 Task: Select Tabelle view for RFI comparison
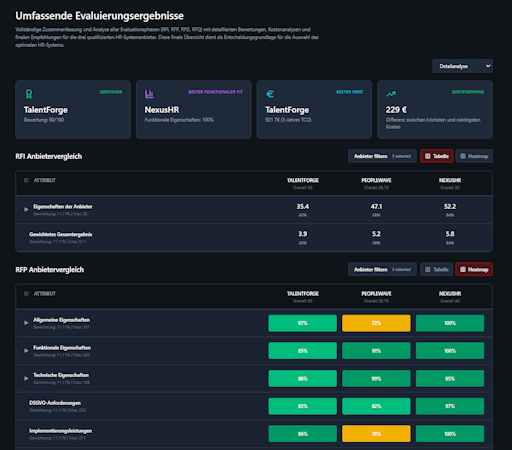[x=436, y=156]
